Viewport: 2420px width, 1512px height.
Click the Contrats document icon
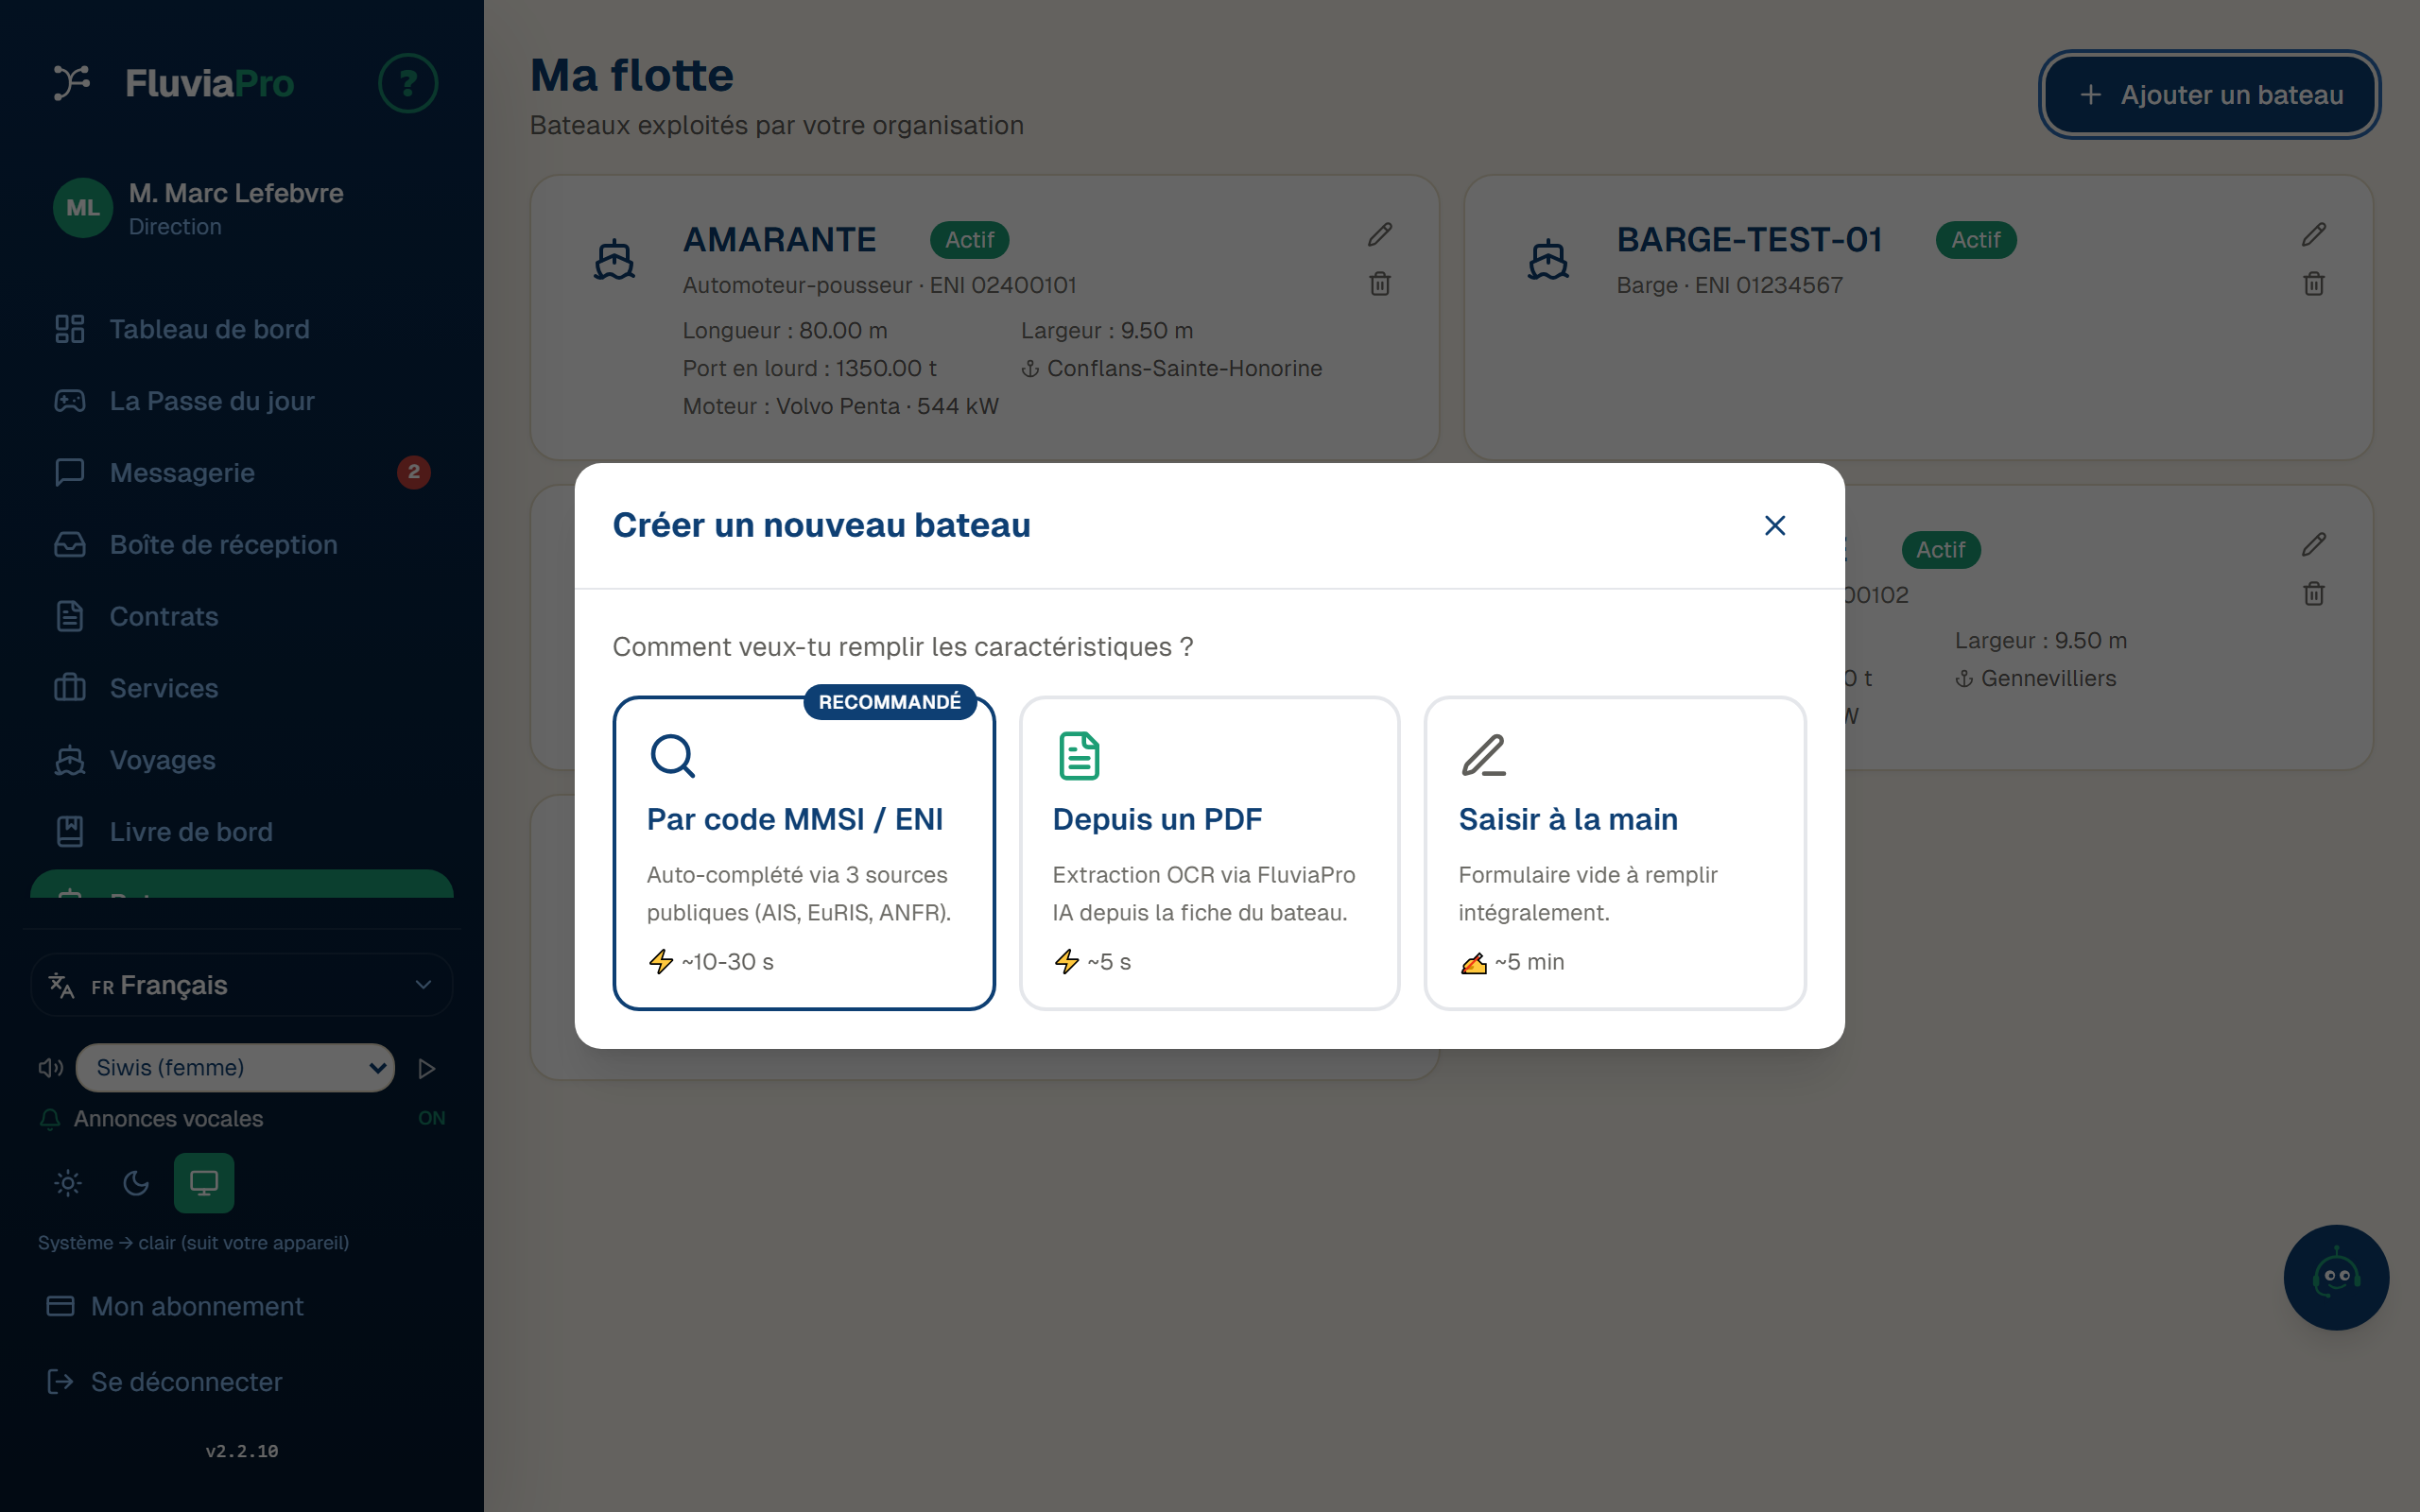click(x=69, y=617)
